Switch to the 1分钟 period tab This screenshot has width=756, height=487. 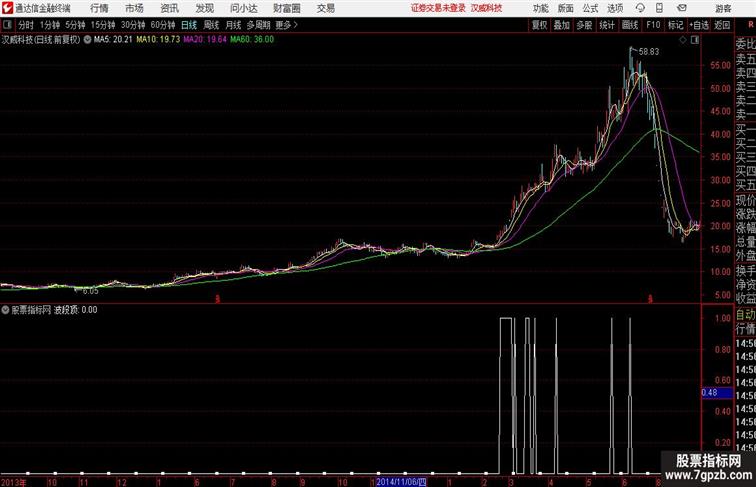click(x=50, y=25)
